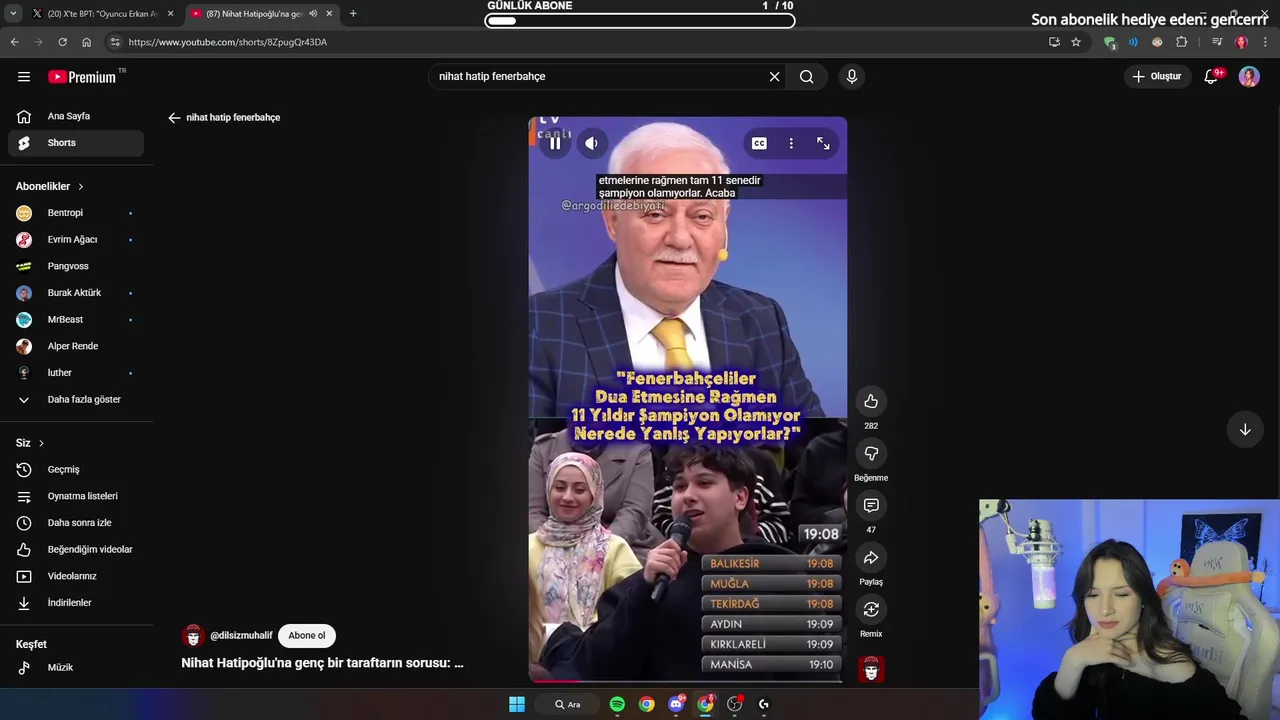
Task: Open the MrBeast channel
Action: point(76,319)
